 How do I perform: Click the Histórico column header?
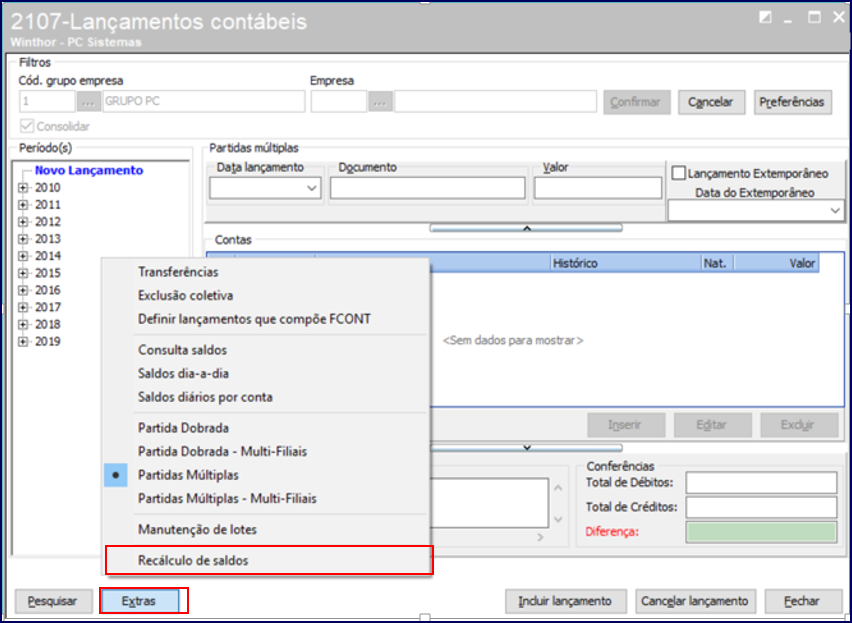(626, 263)
